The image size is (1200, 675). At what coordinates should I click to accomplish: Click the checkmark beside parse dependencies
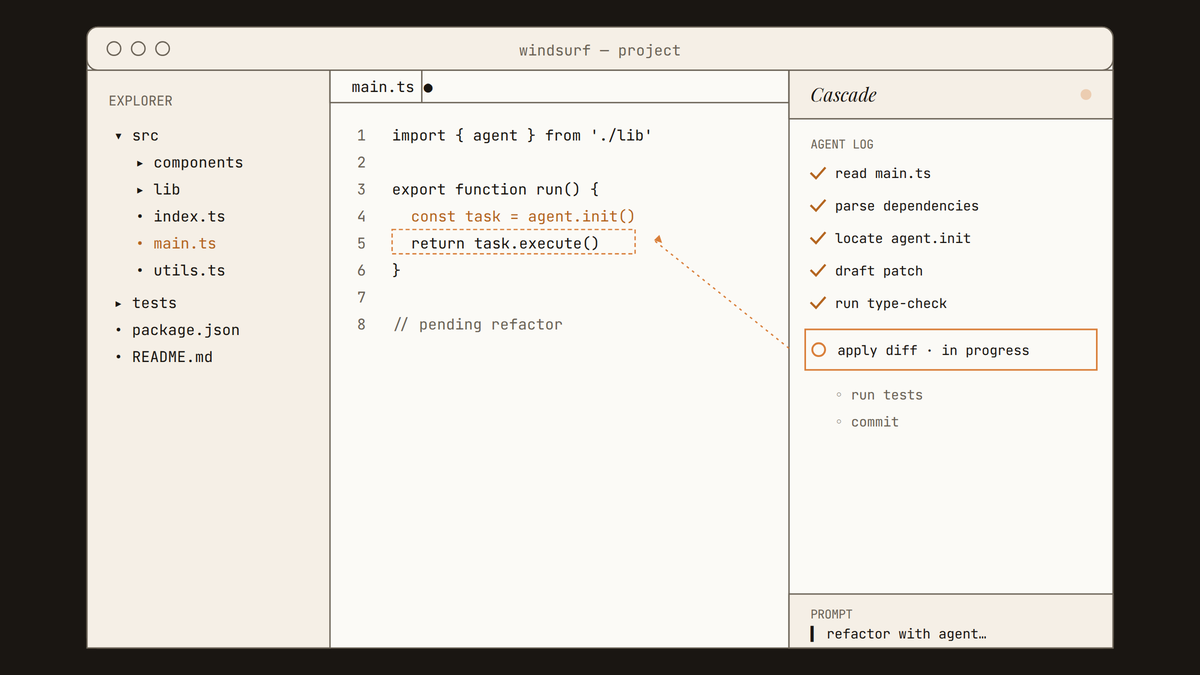[x=817, y=206]
